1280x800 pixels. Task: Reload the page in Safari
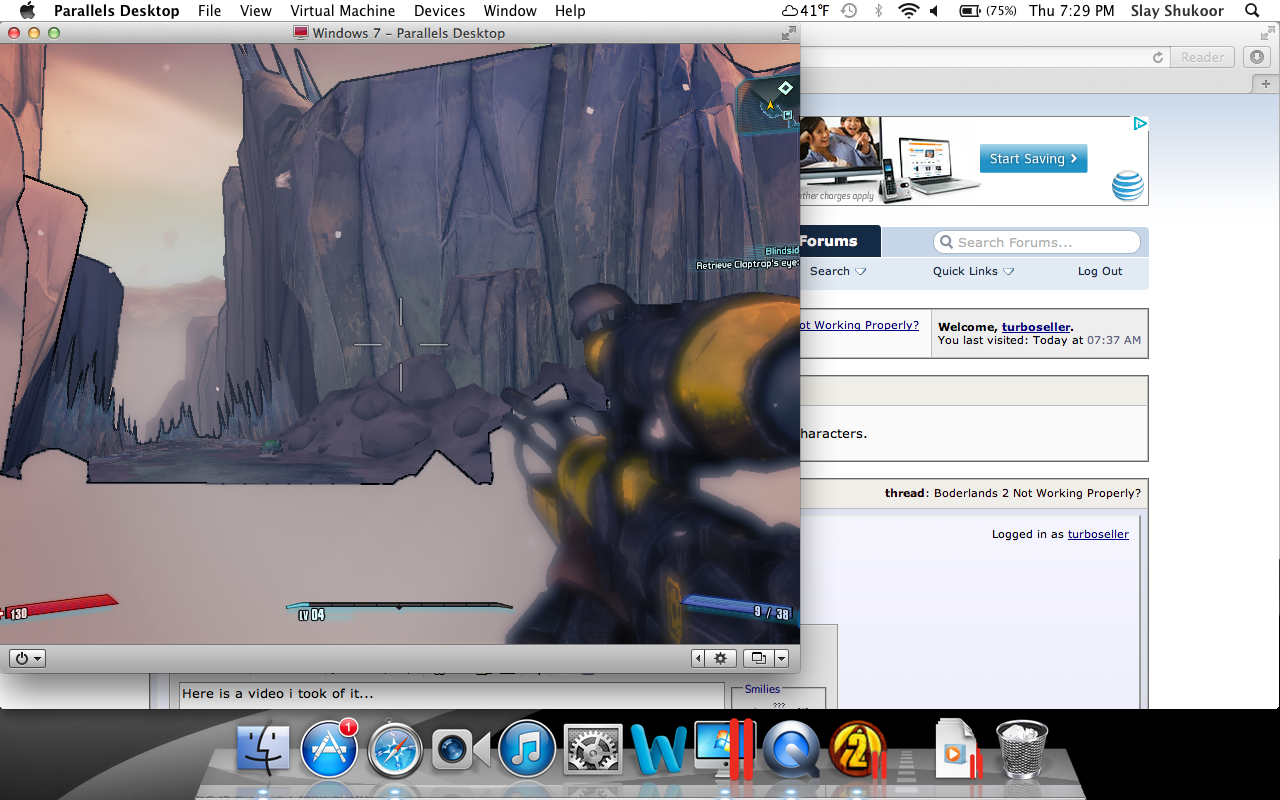1158,57
